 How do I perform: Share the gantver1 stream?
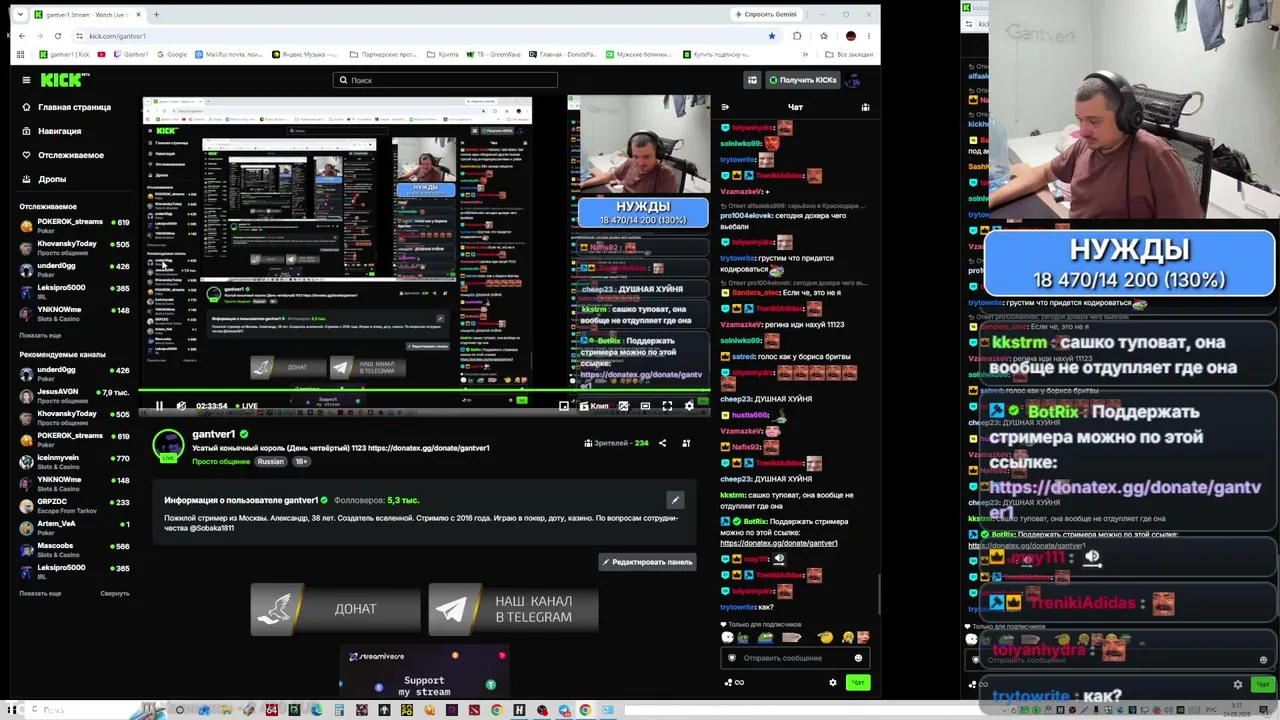(662, 443)
